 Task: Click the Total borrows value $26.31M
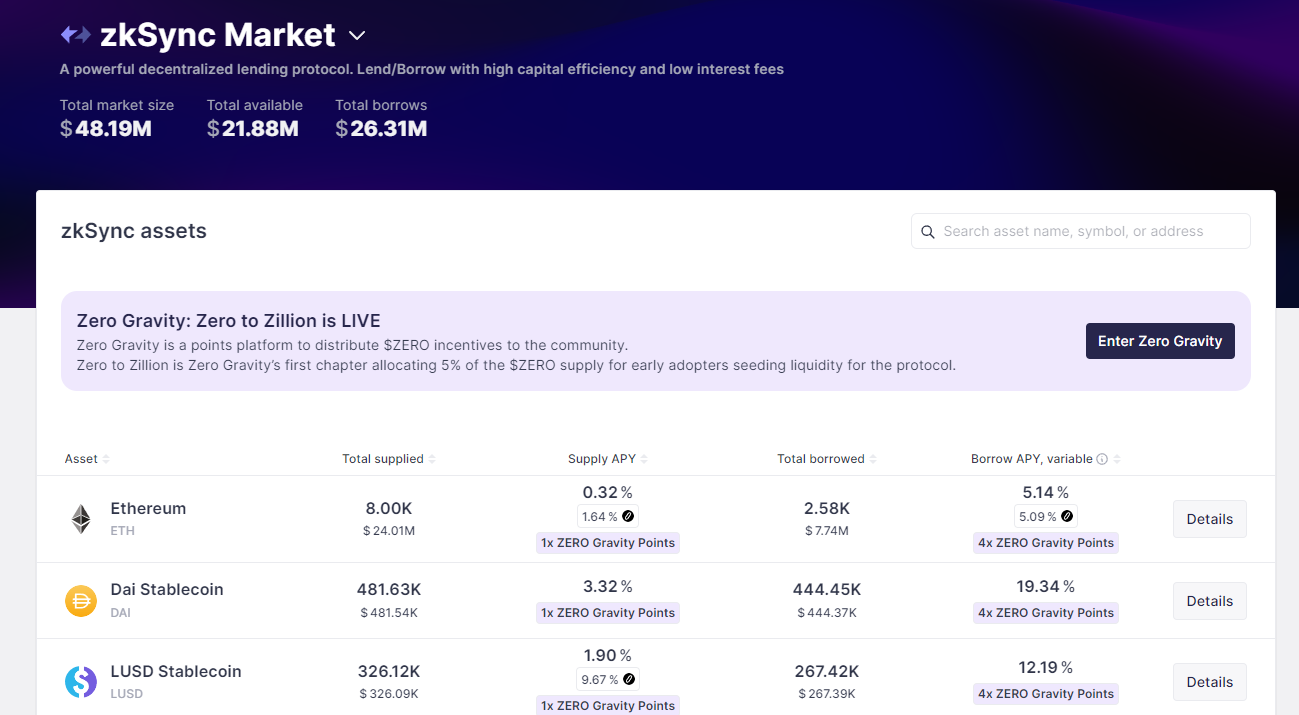click(x=381, y=128)
